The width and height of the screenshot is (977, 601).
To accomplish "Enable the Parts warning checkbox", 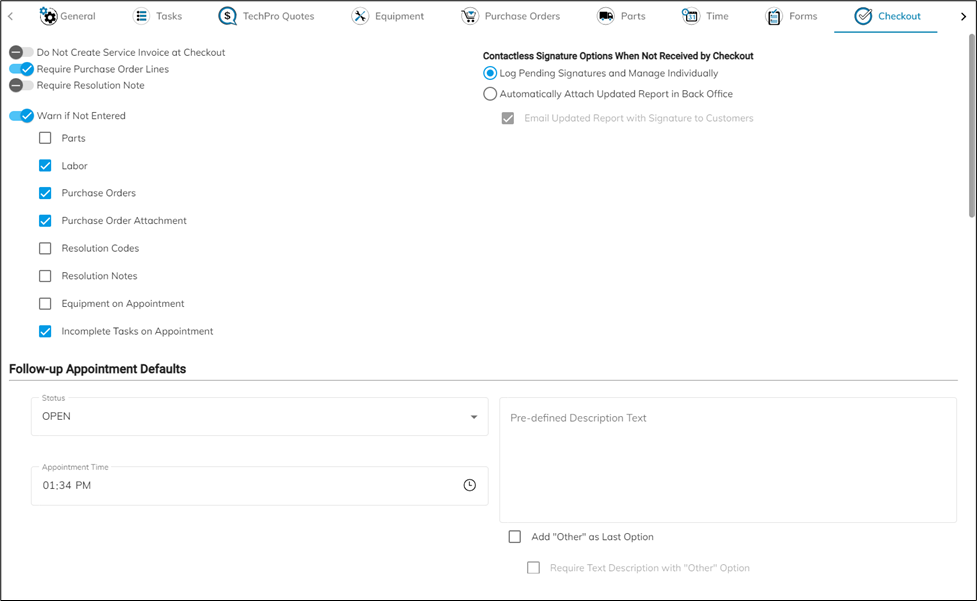I will tap(45, 138).
